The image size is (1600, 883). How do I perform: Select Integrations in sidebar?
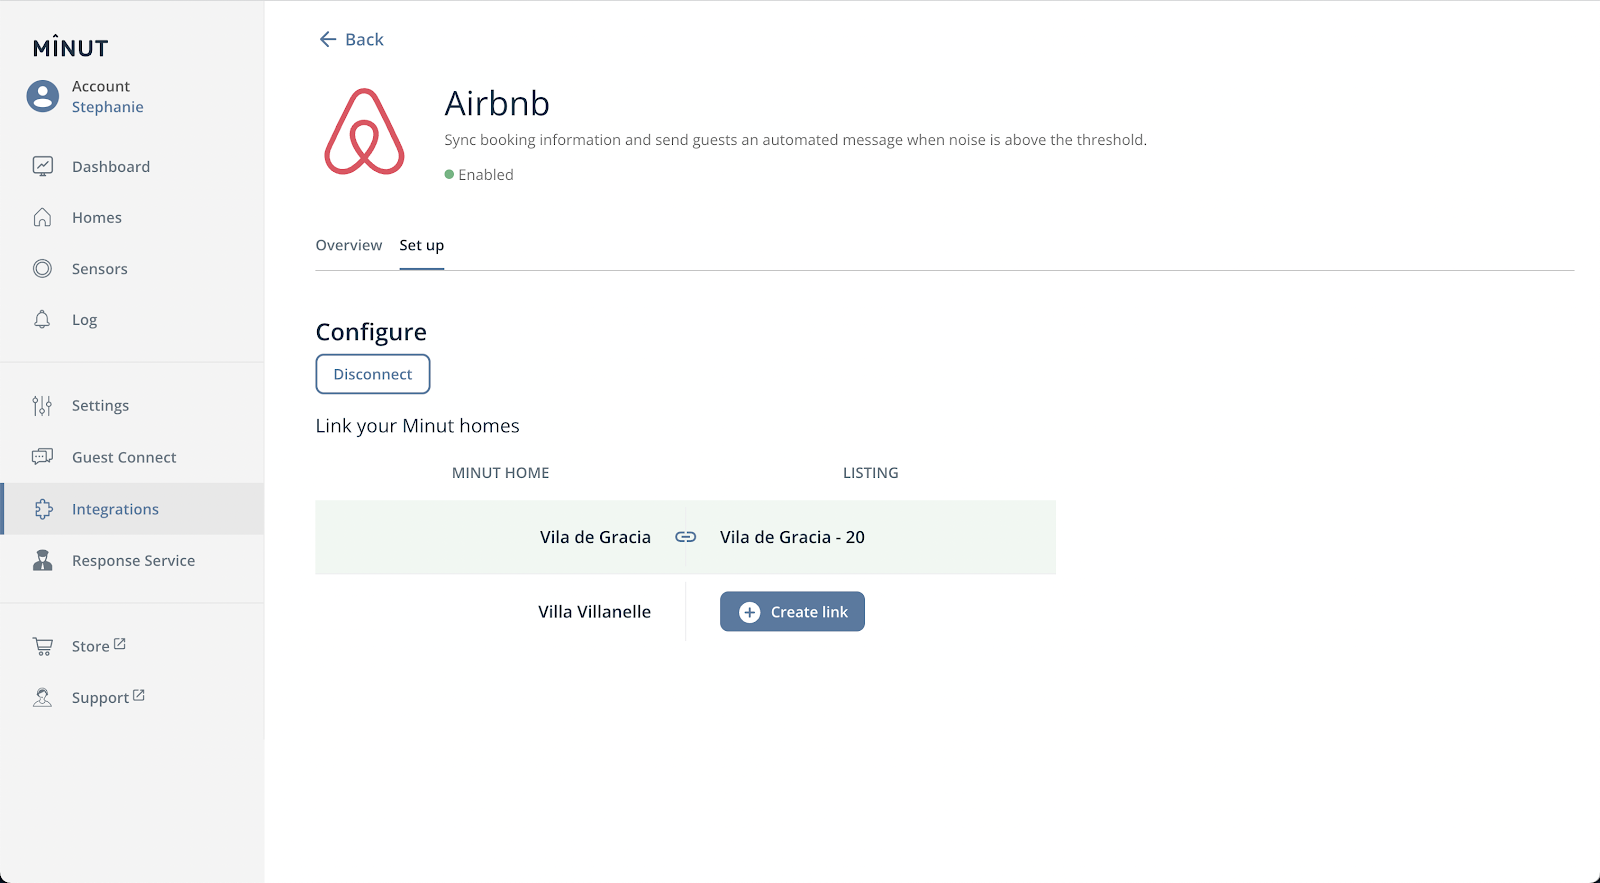point(132,509)
